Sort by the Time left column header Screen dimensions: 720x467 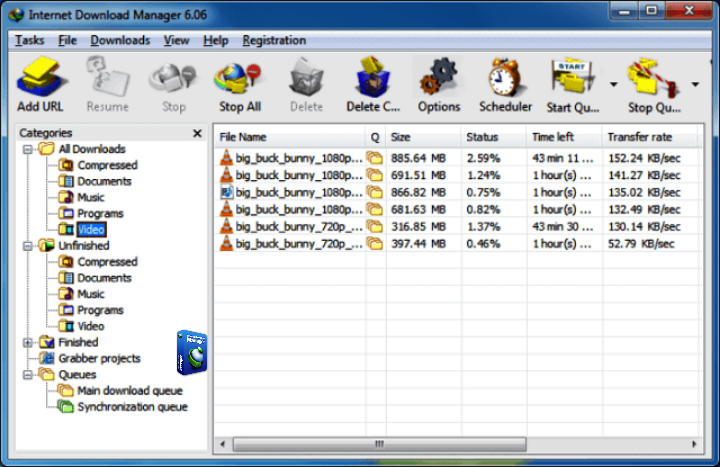[x=564, y=137]
